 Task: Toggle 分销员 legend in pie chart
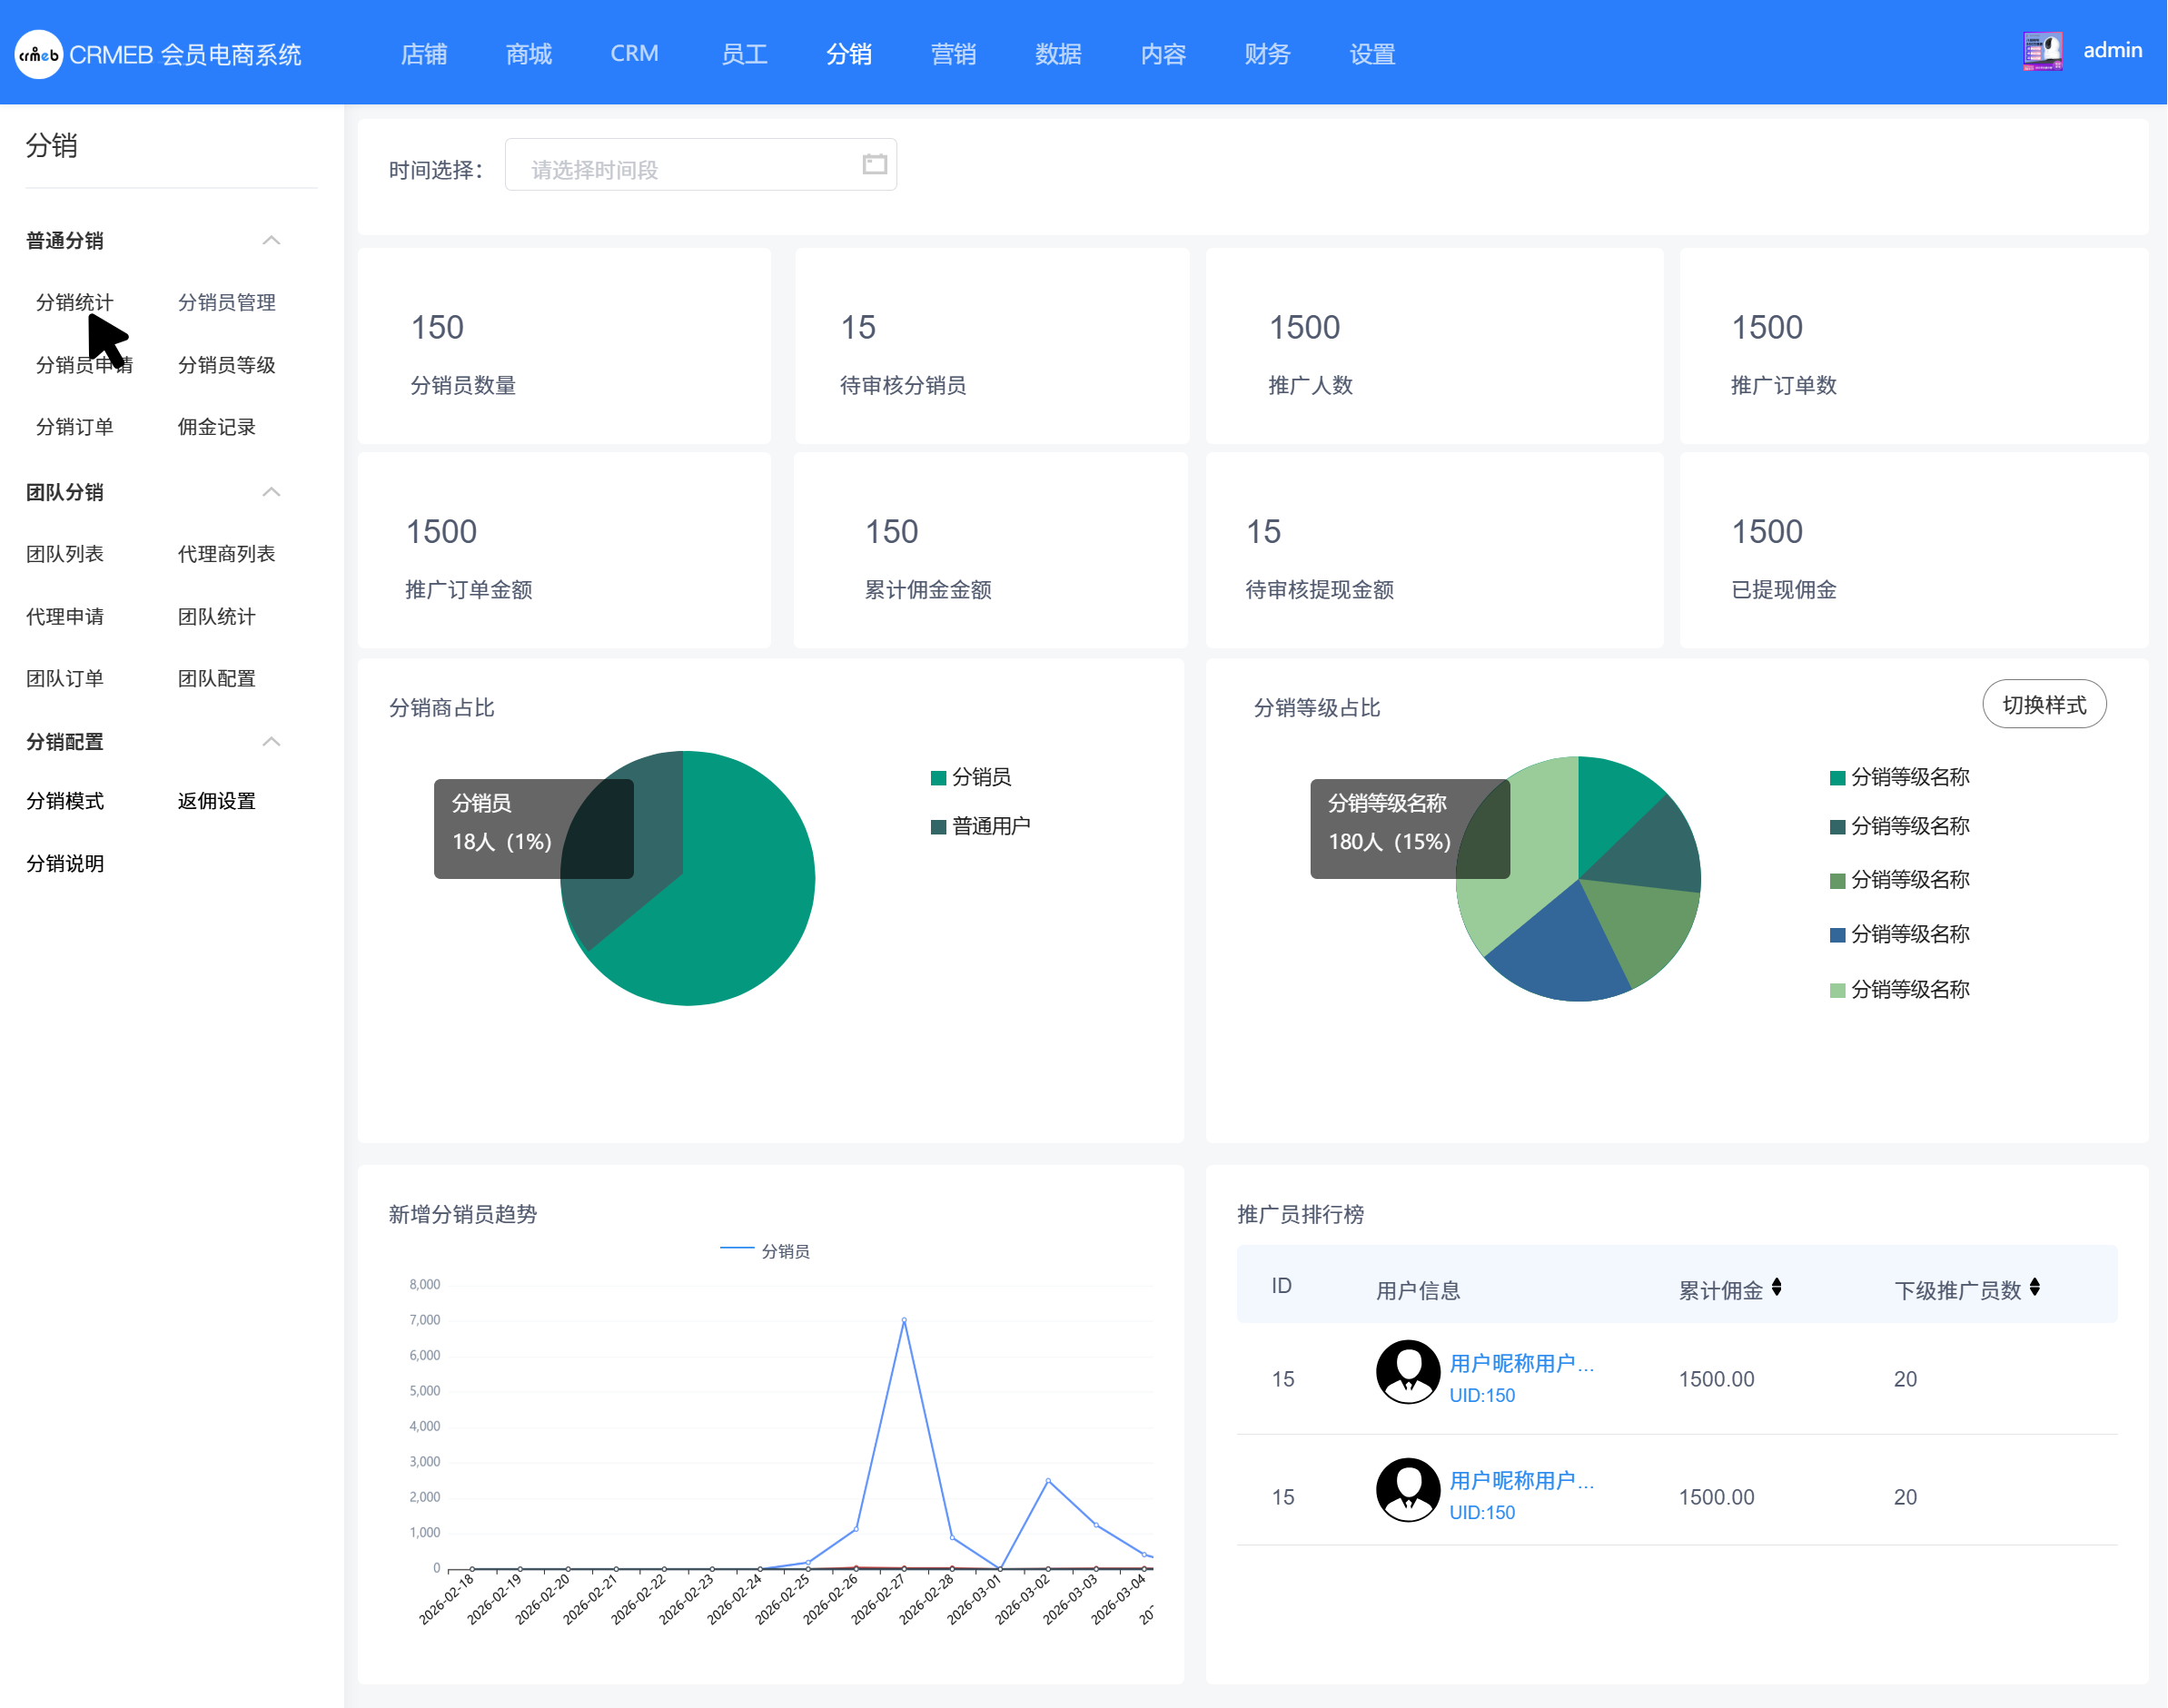point(970,777)
